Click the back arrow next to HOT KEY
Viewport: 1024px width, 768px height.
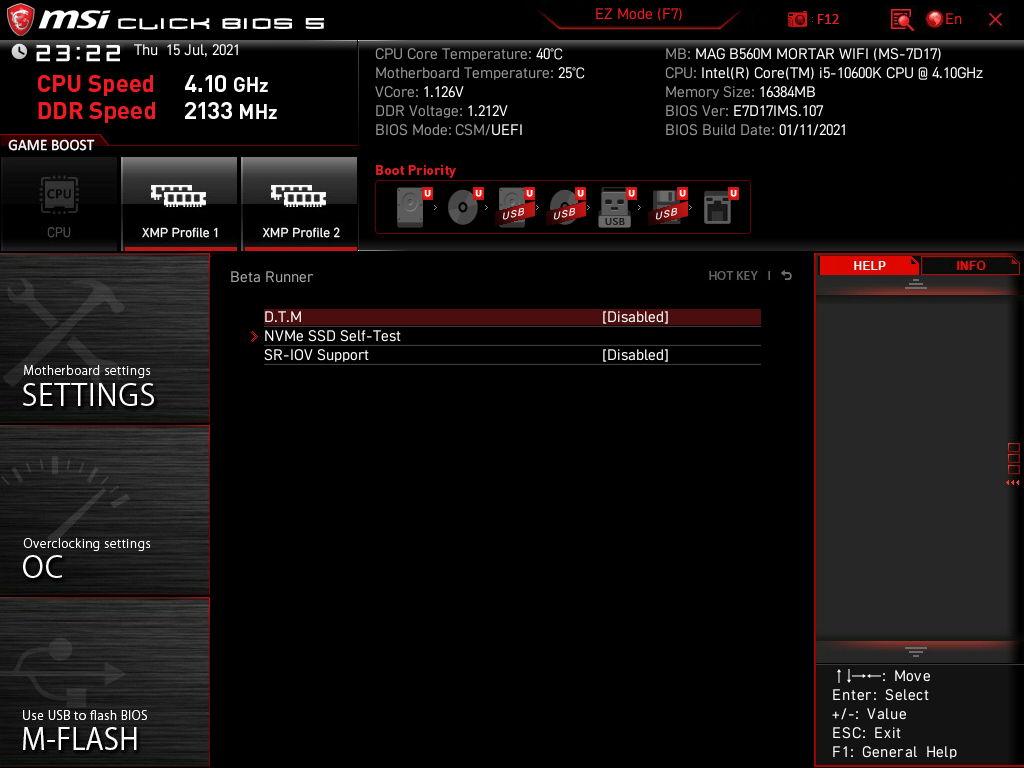pyautogui.click(x=787, y=276)
